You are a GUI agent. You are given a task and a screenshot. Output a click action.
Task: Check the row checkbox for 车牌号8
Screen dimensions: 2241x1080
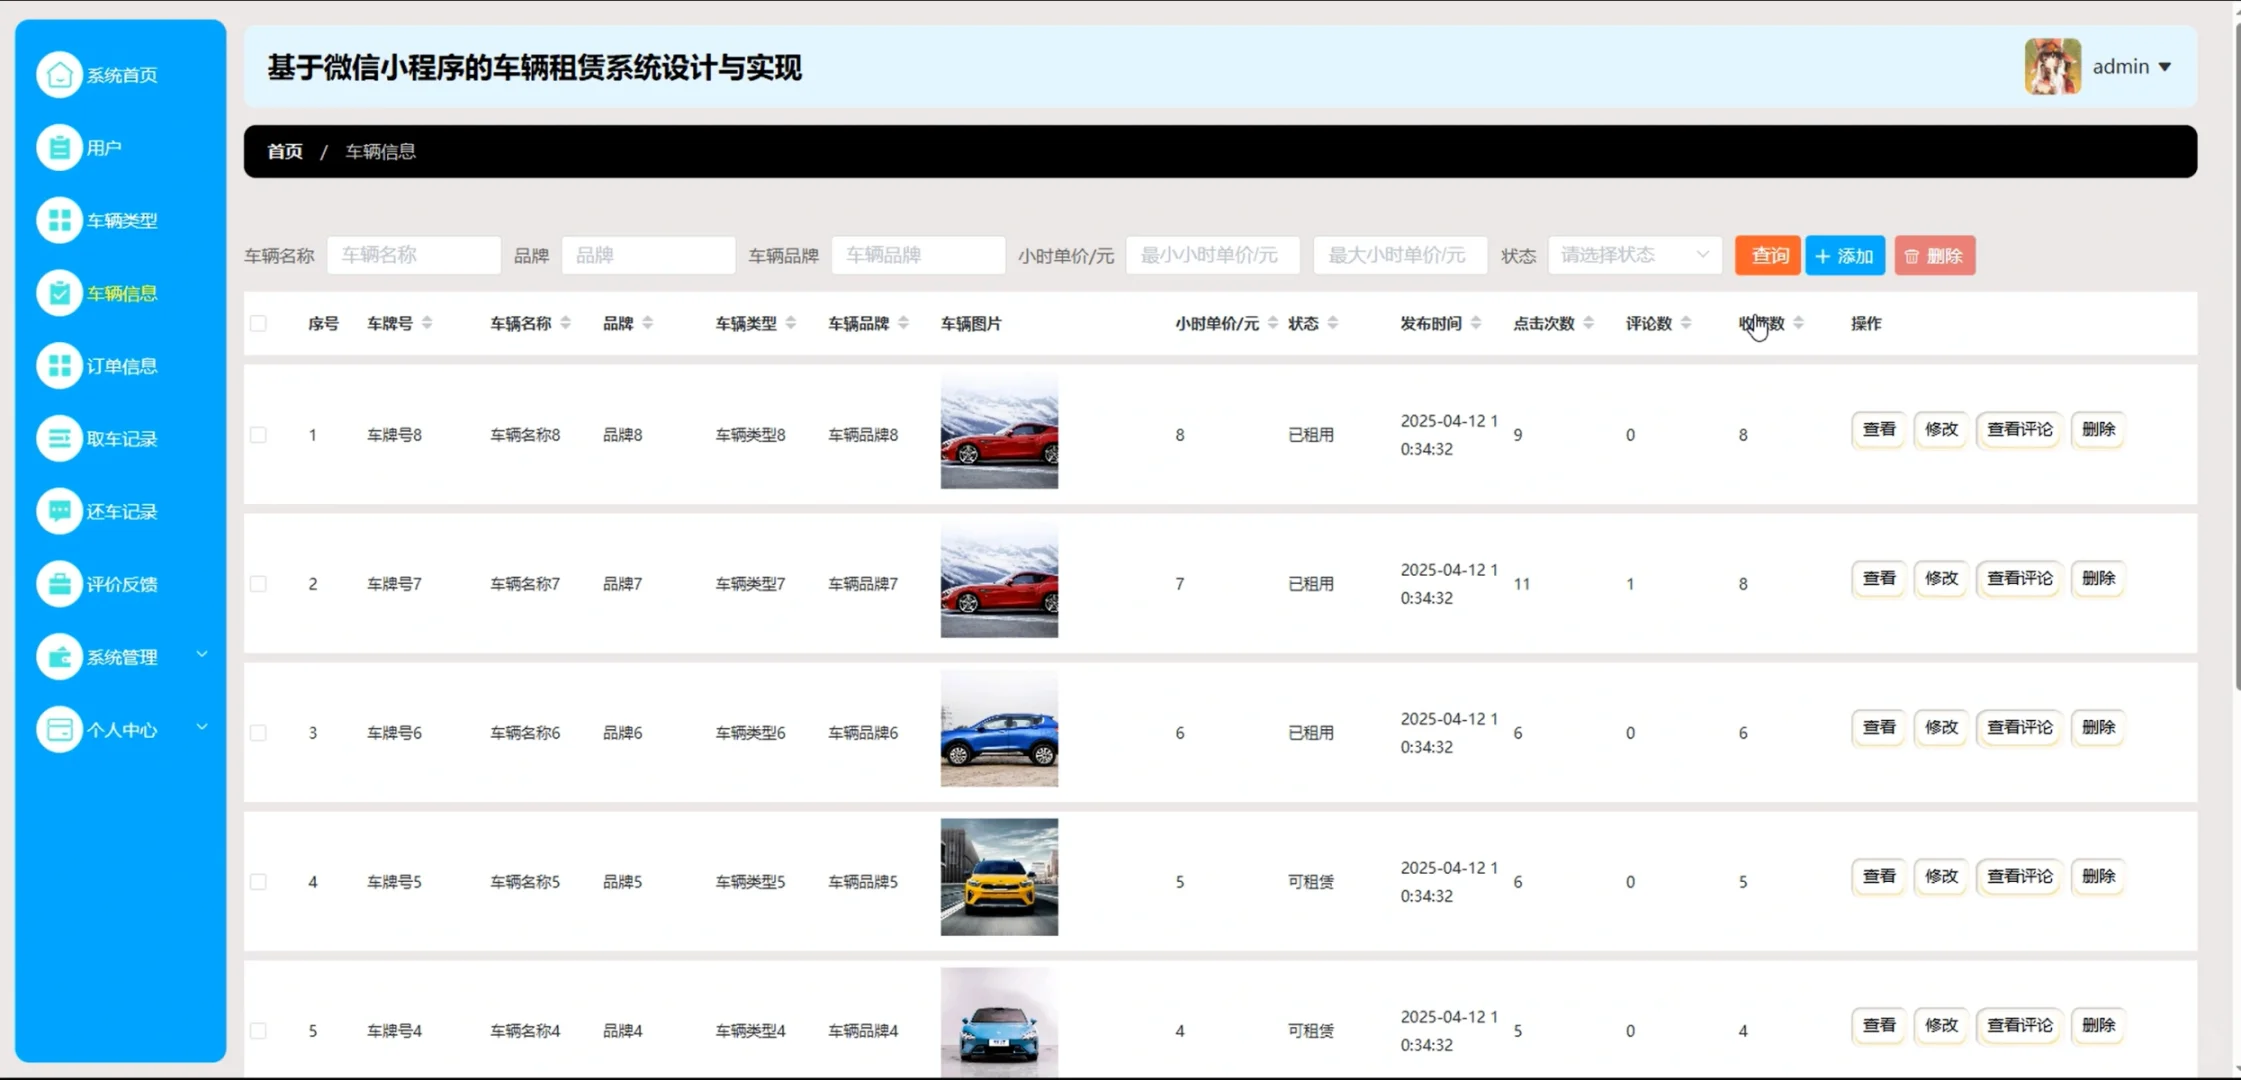coord(259,434)
